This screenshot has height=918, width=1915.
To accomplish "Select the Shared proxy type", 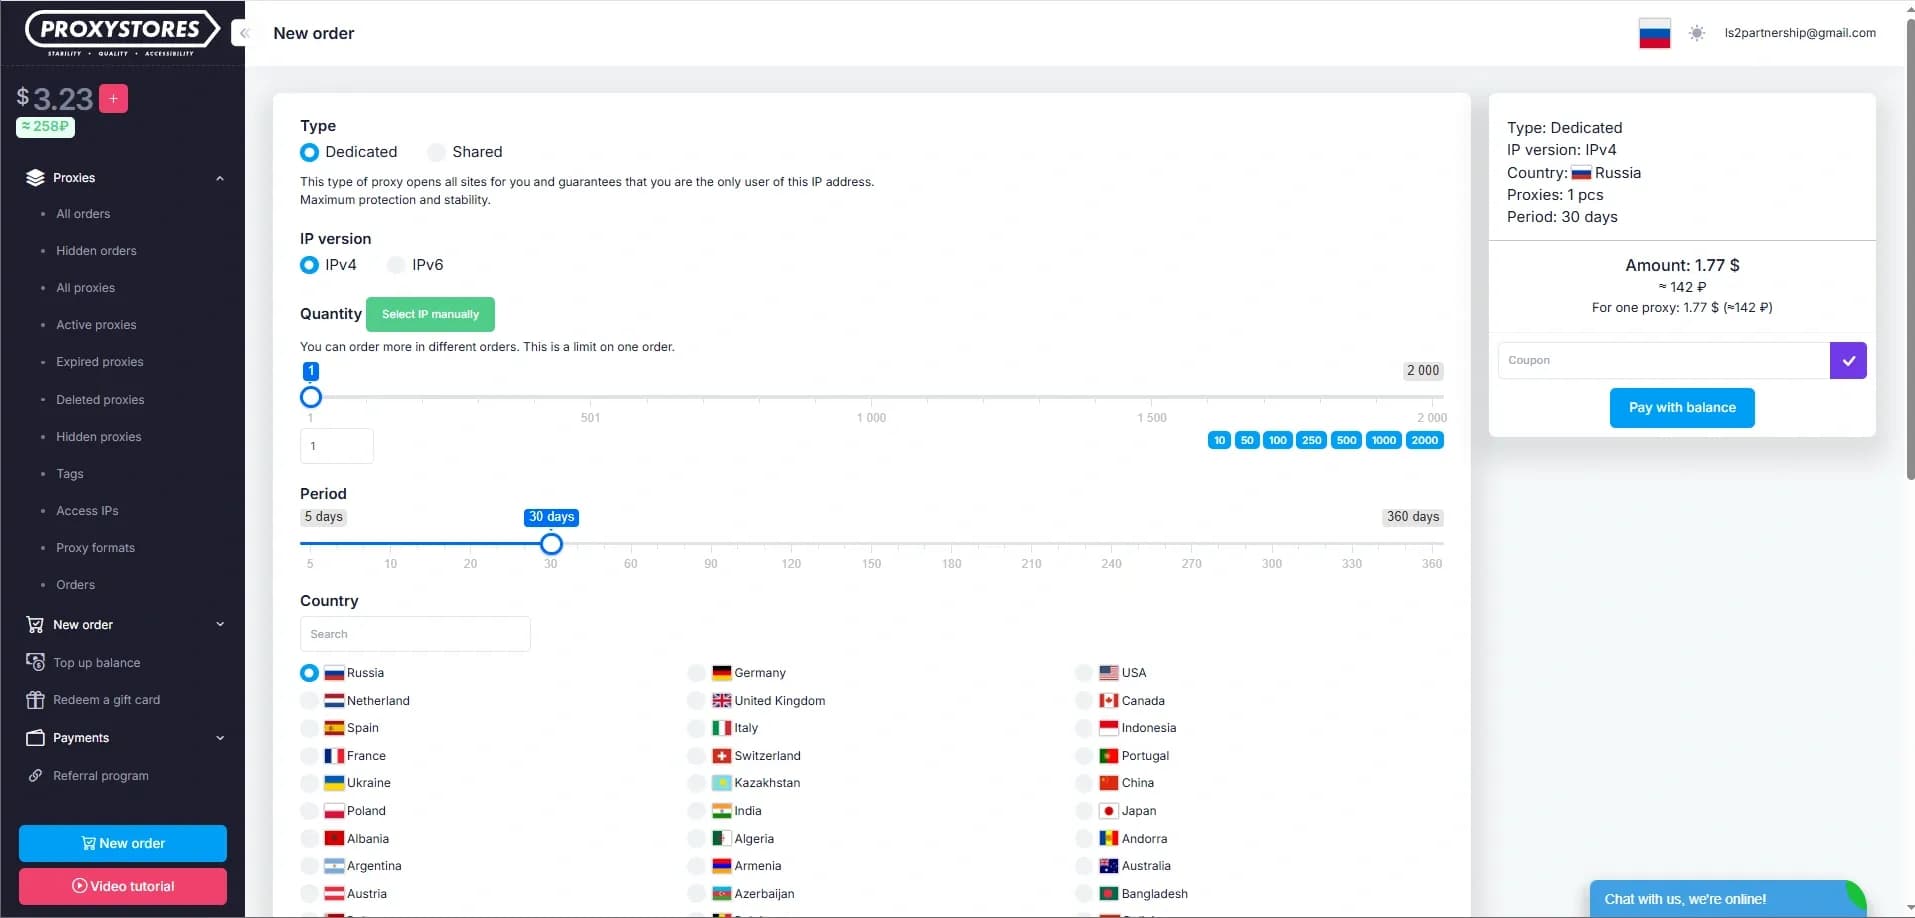I will tap(436, 152).
